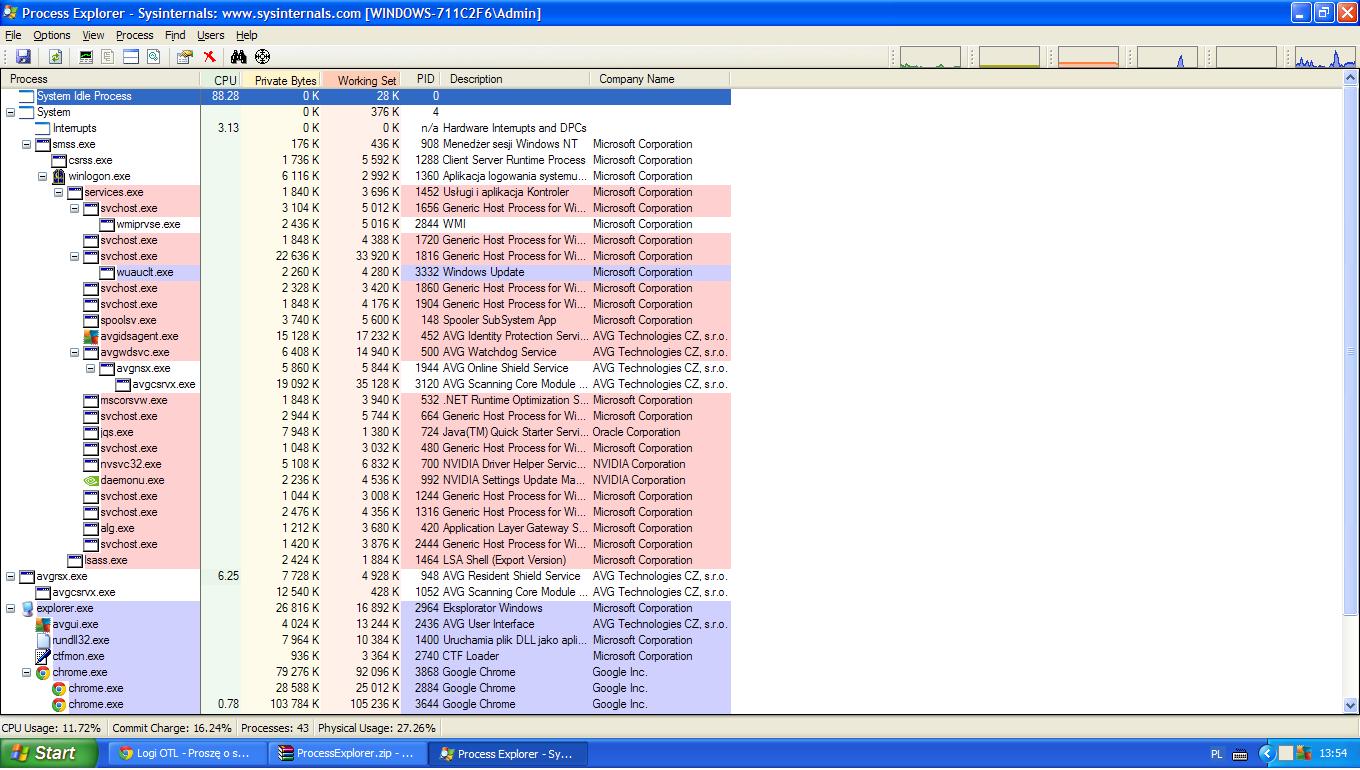Open the View menu

point(93,35)
